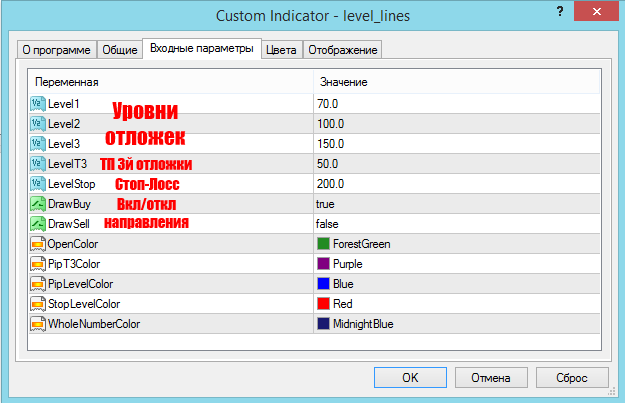The image size is (625, 403).
Task: Switch to the Общие tab
Action: pyautogui.click(x=120, y=50)
